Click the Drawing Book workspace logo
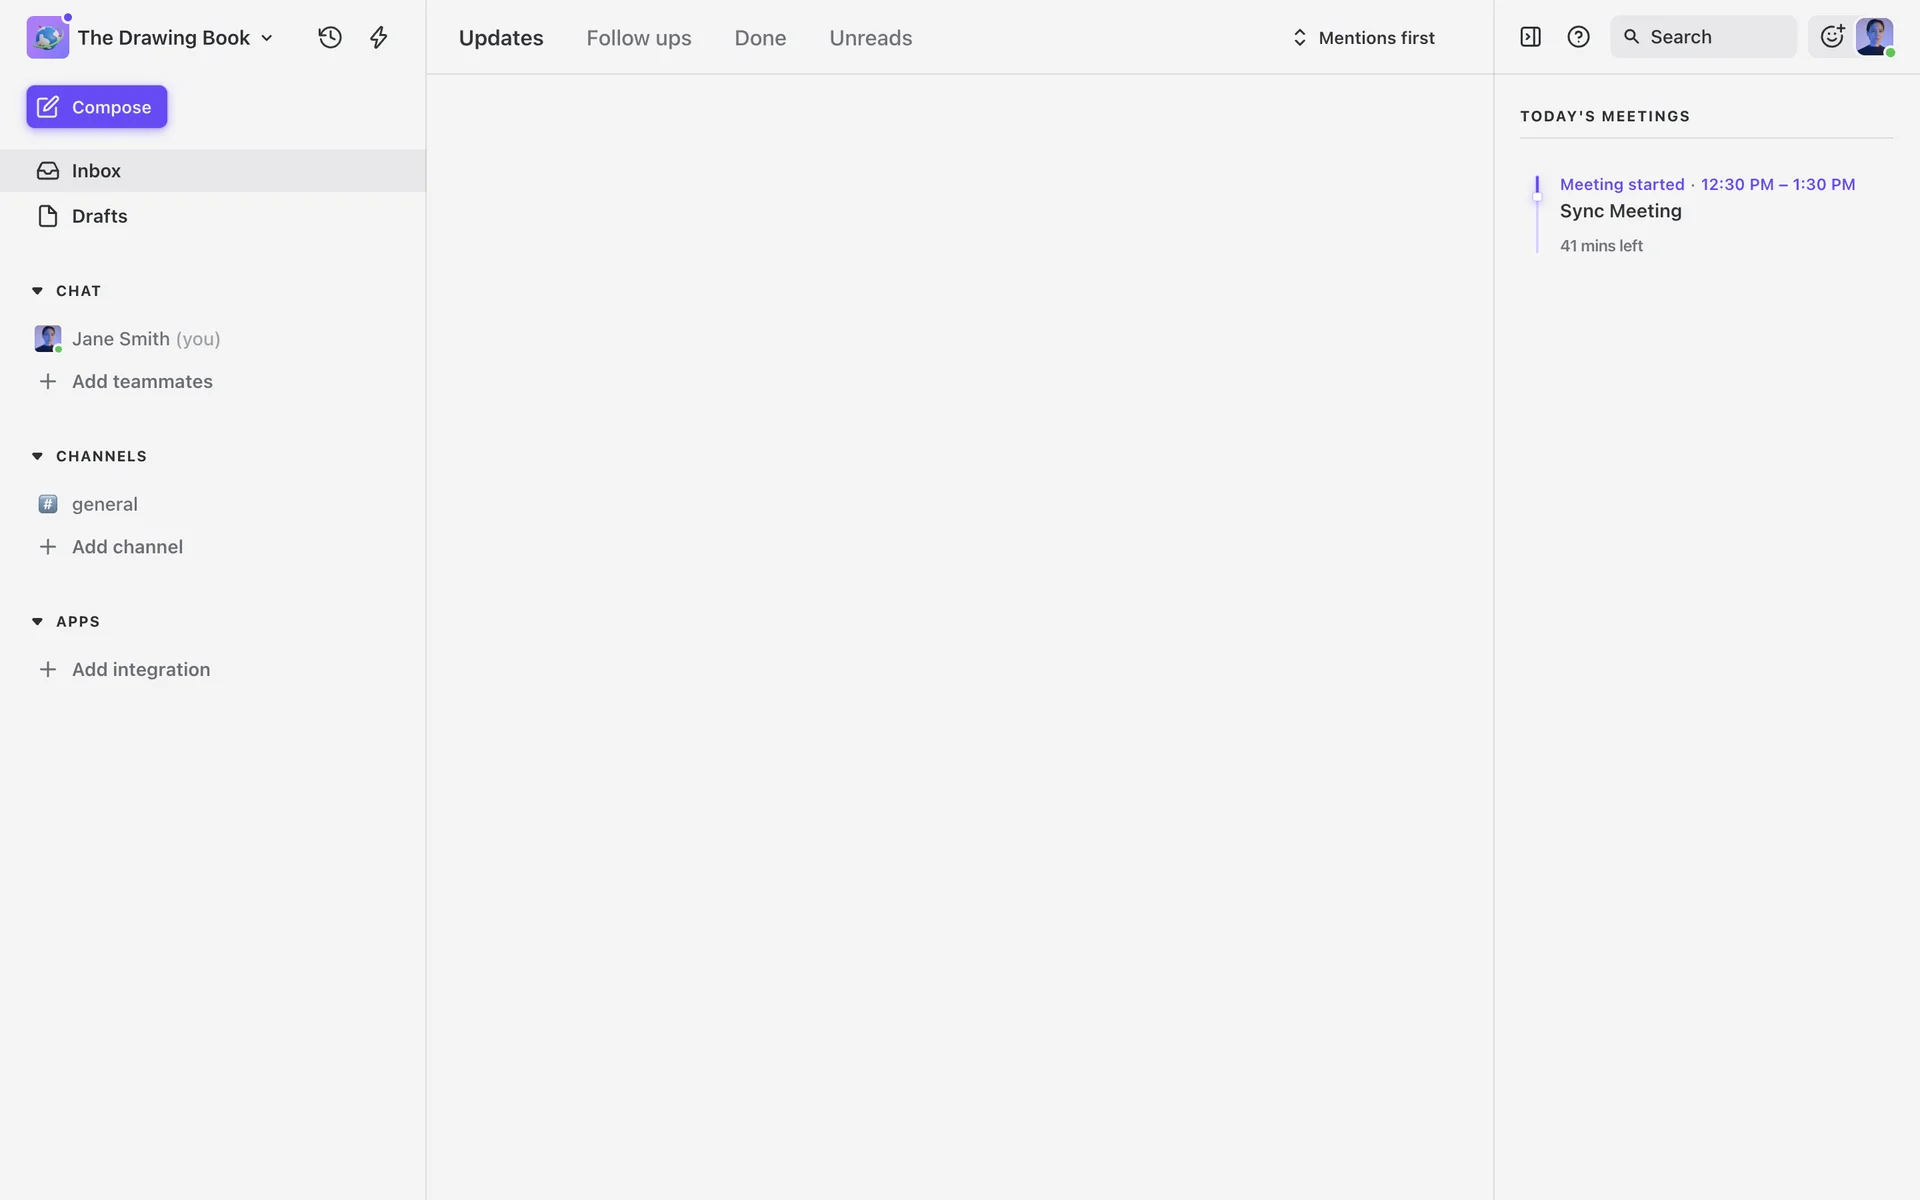This screenshot has height=1200, width=1920. [x=47, y=38]
